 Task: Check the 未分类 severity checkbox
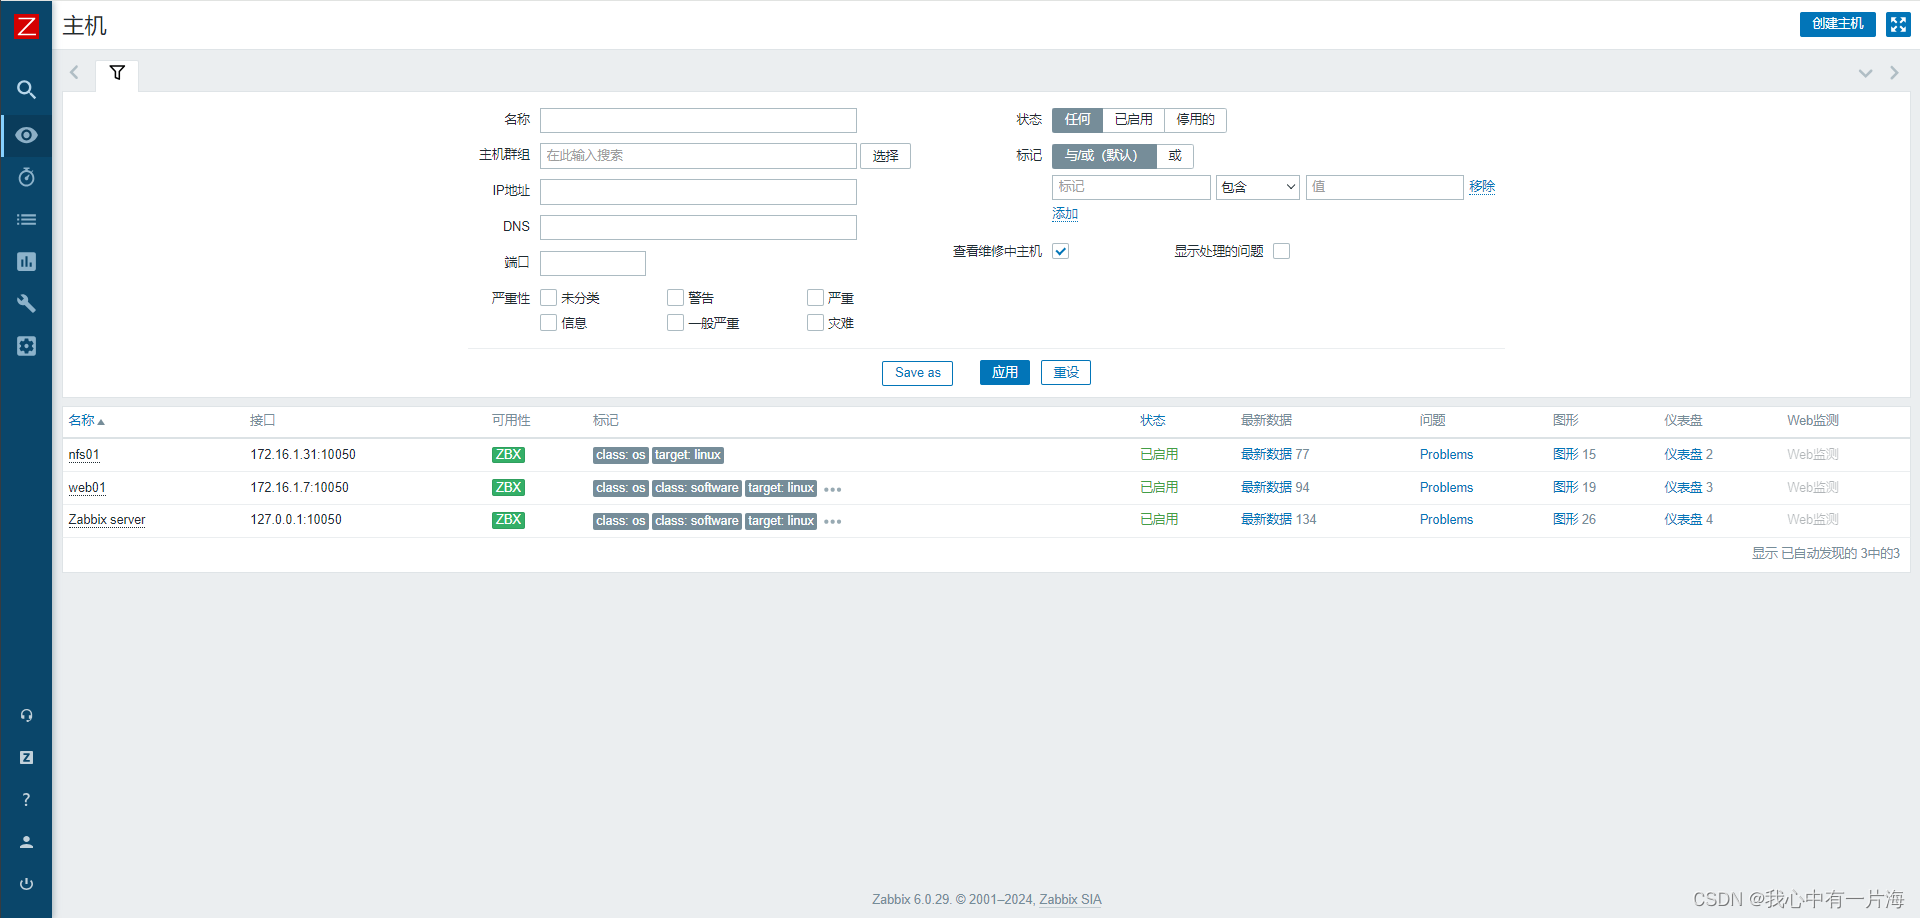pyautogui.click(x=548, y=297)
